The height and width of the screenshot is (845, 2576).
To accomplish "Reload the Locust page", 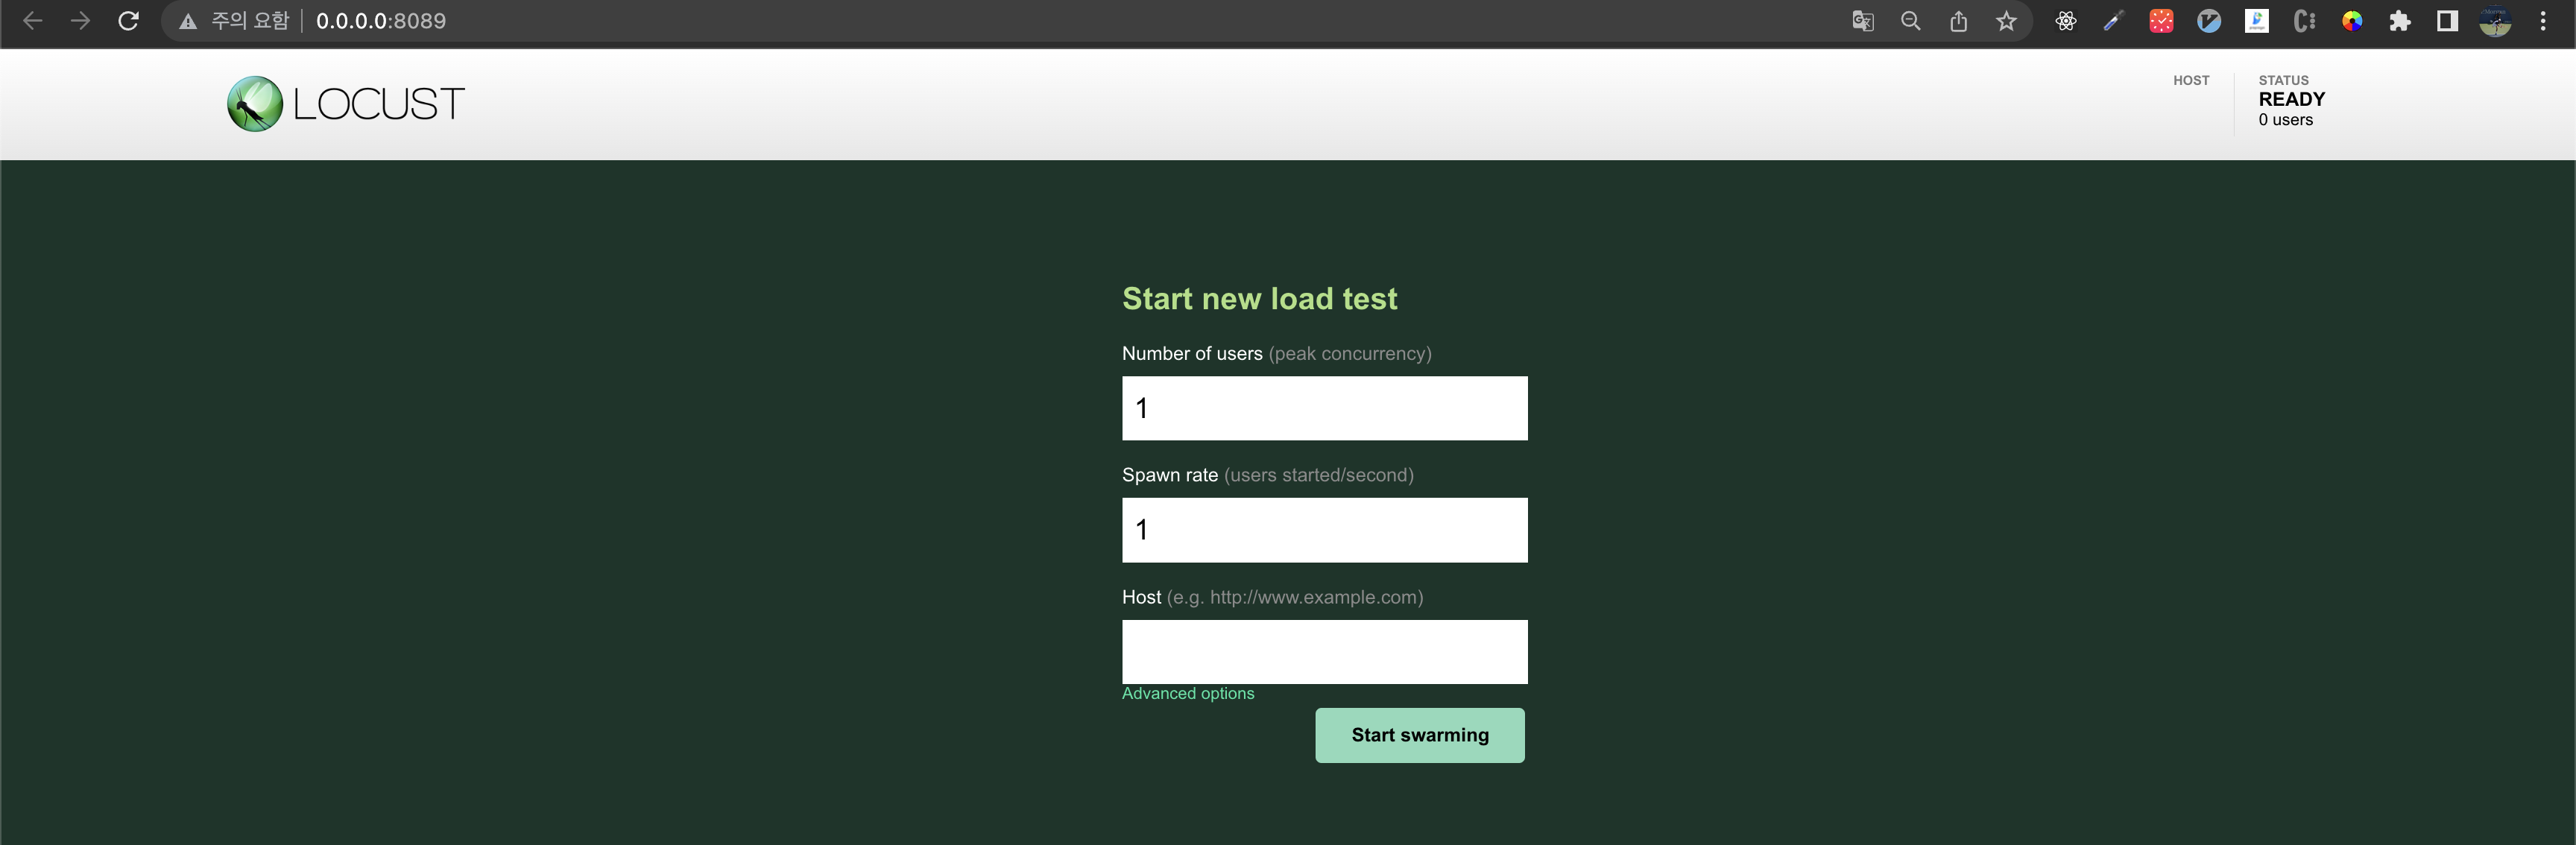I will tap(128, 21).
